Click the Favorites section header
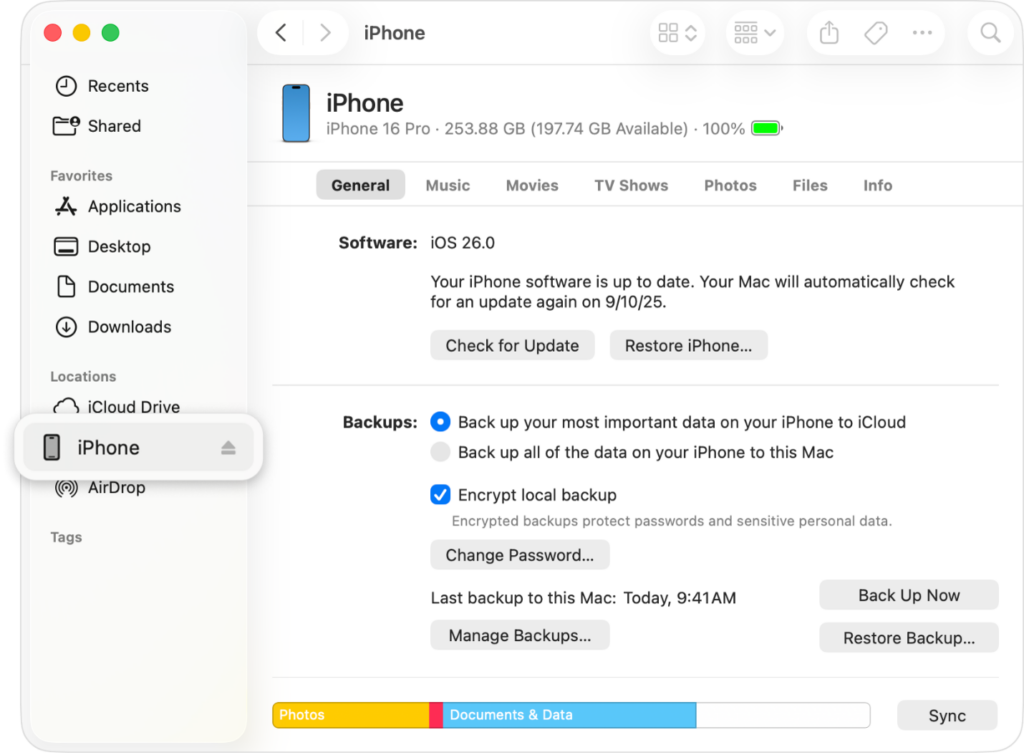The height and width of the screenshot is (755, 1024). [x=82, y=176]
